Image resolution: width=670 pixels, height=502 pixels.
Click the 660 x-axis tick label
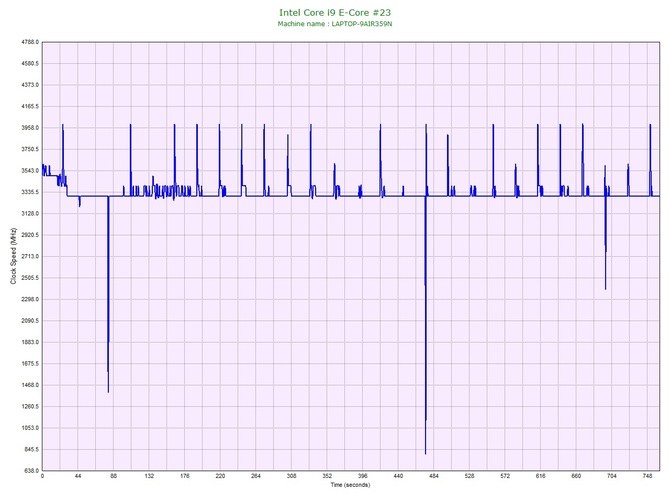tap(576, 476)
